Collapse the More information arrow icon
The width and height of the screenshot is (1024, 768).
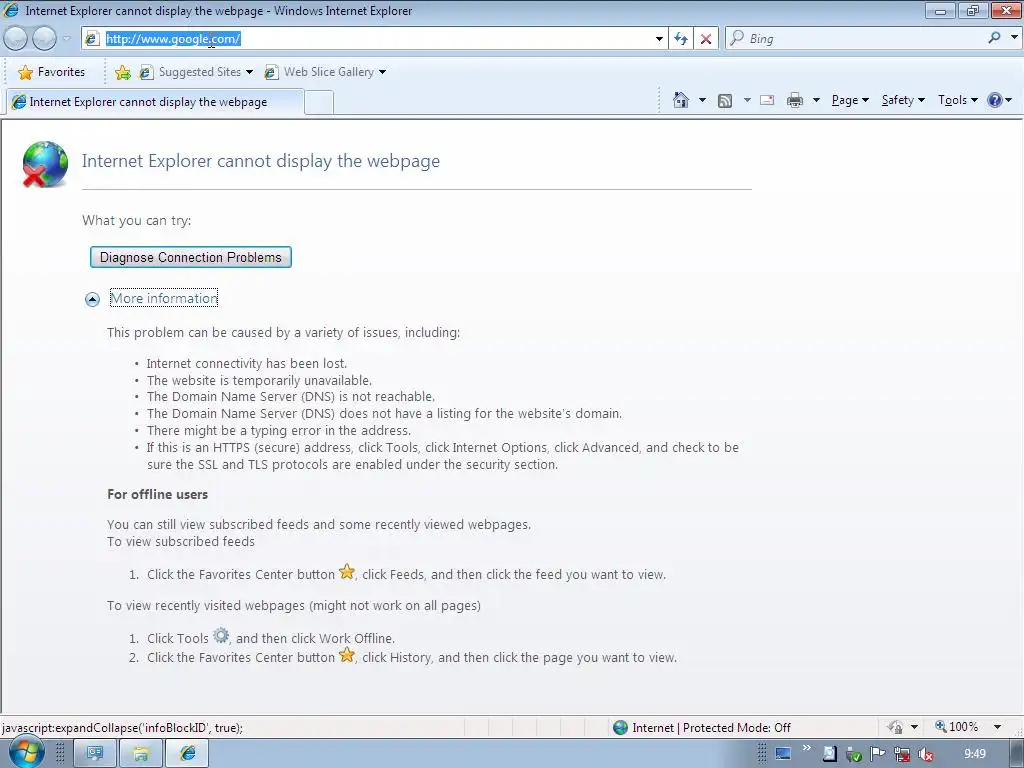(93, 299)
